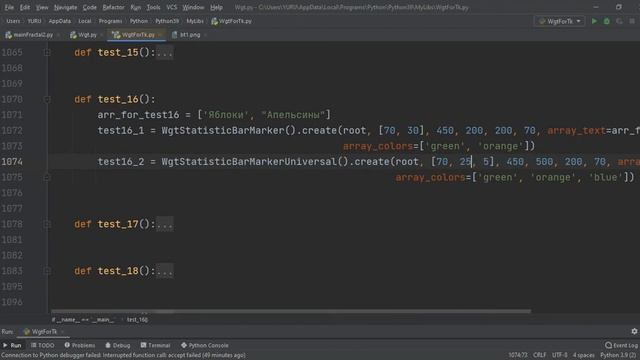Click the 1074:72 cursor position indicator

pyautogui.click(x=518, y=355)
